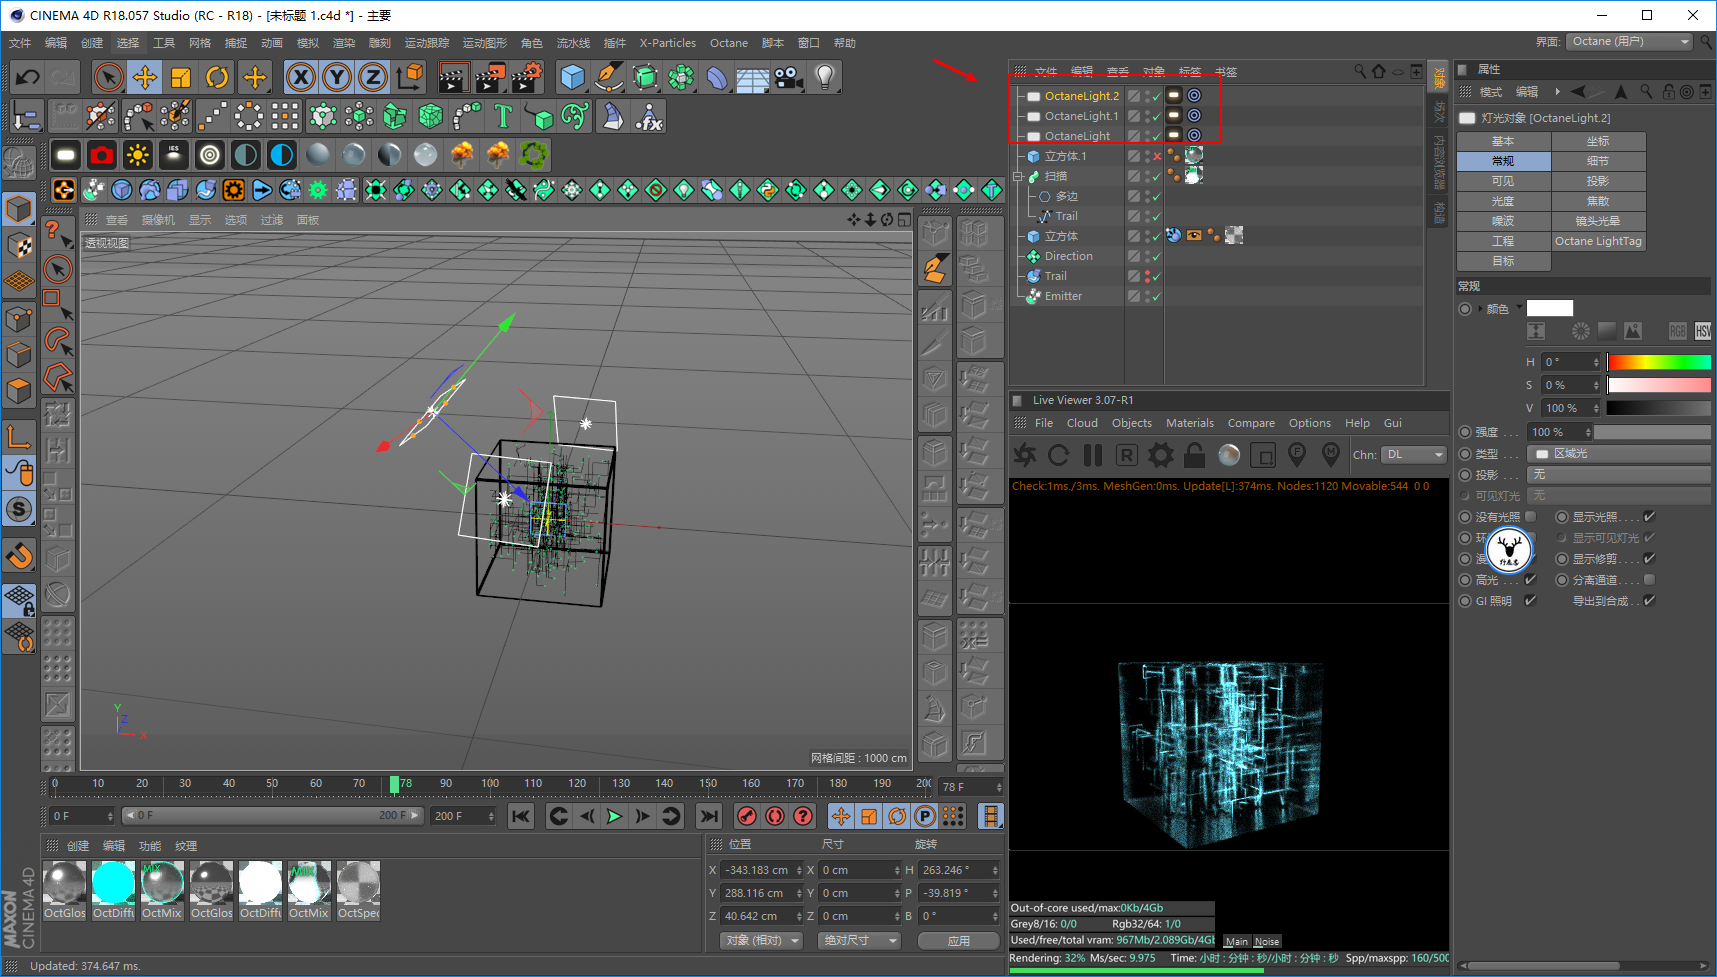
Task: Uncheck the 显示光照 checkbox
Action: [1649, 517]
